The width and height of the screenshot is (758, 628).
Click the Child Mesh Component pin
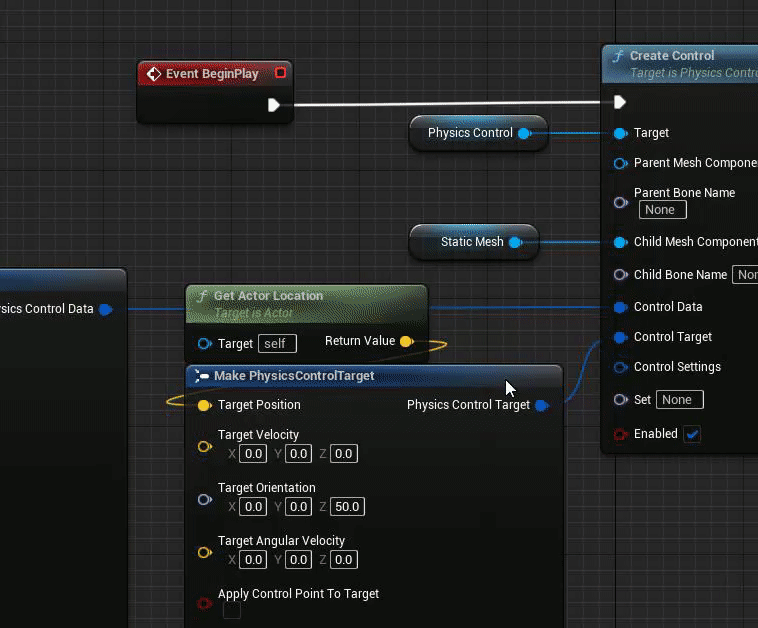coord(620,242)
